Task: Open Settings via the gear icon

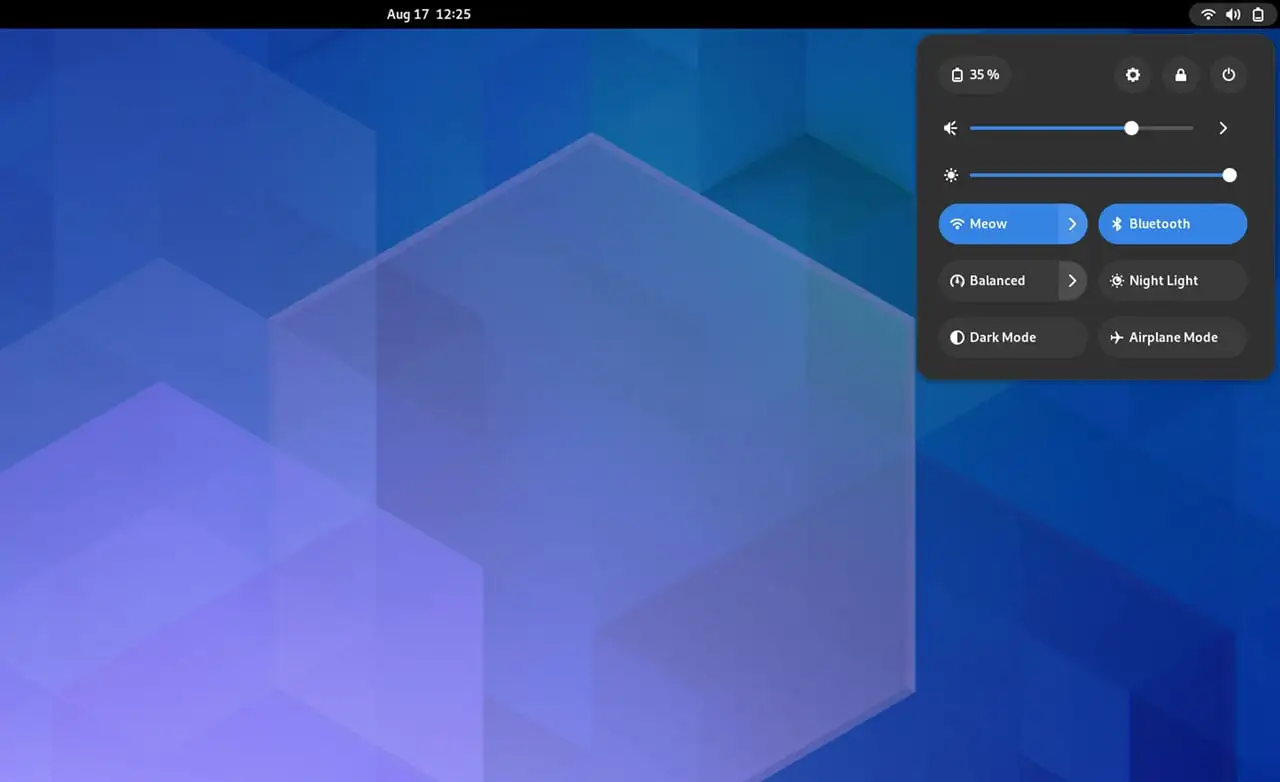Action: coord(1132,75)
